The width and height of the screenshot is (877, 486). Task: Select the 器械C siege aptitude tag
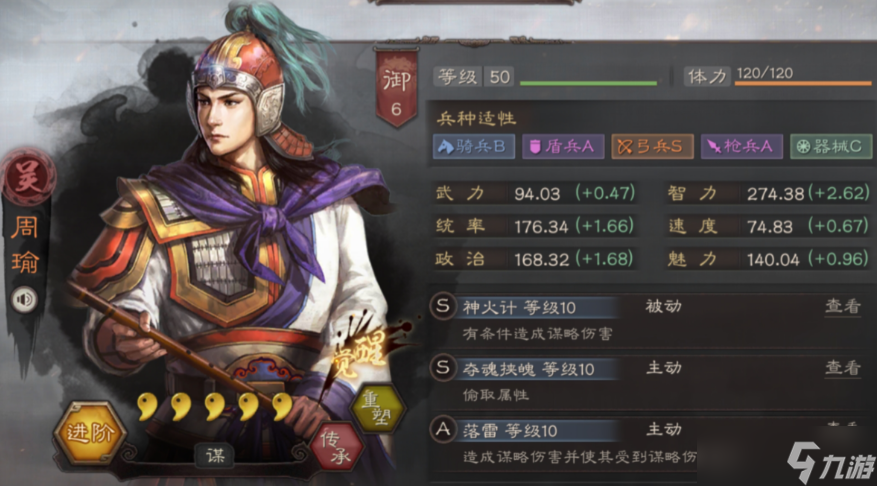(x=831, y=147)
